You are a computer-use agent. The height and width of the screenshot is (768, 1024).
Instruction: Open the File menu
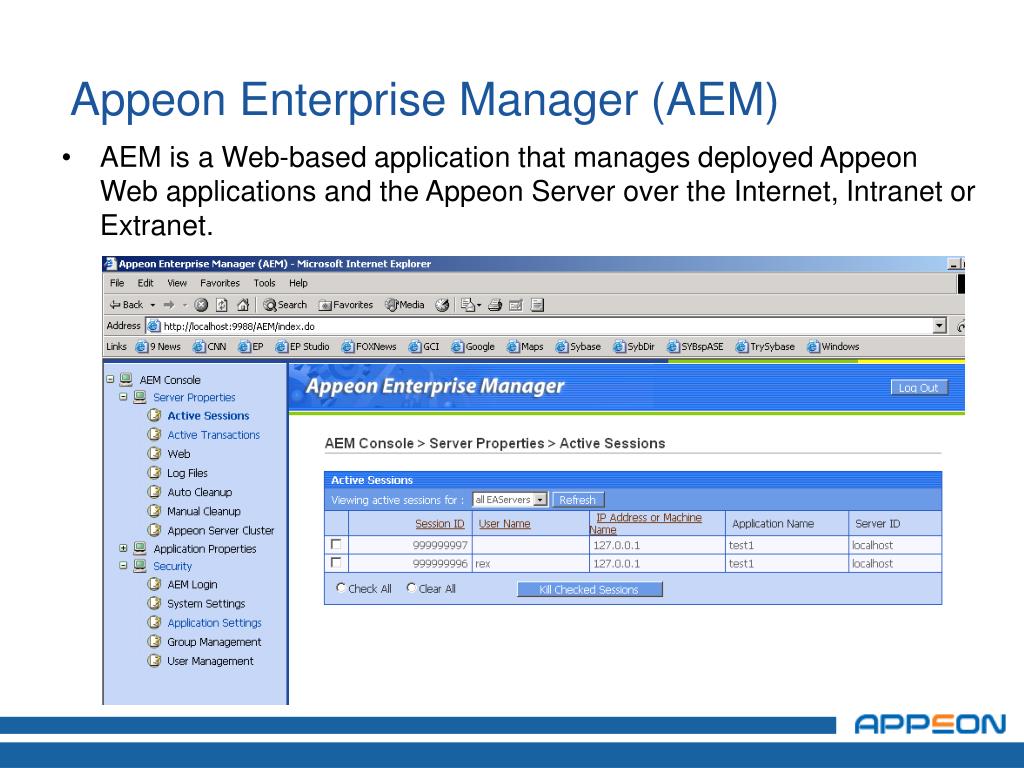pyautogui.click(x=117, y=283)
